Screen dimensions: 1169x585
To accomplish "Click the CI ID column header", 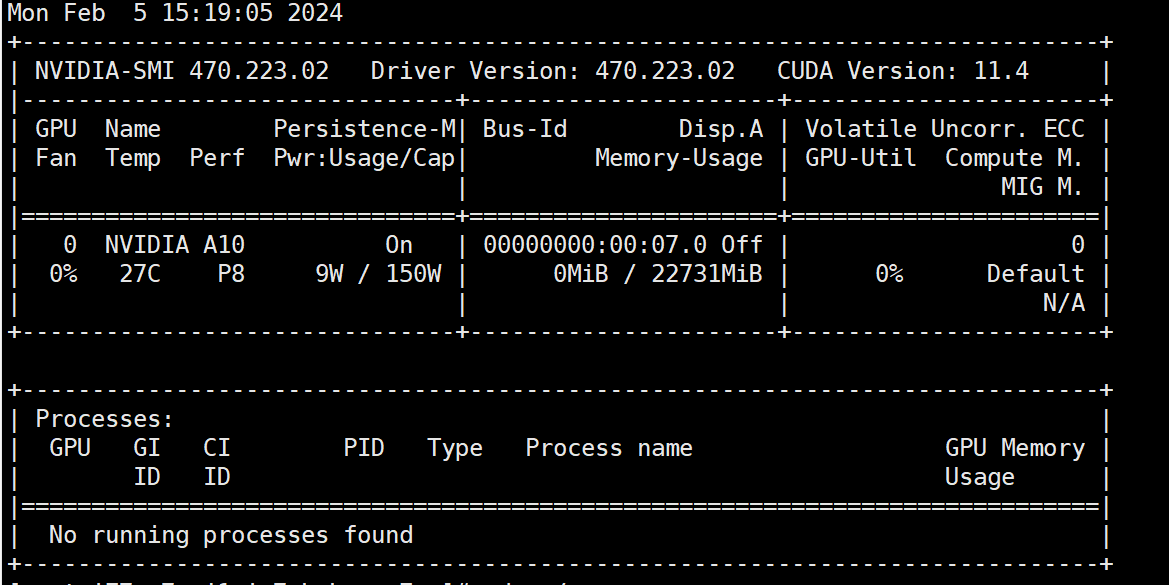I will [x=217, y=462].
